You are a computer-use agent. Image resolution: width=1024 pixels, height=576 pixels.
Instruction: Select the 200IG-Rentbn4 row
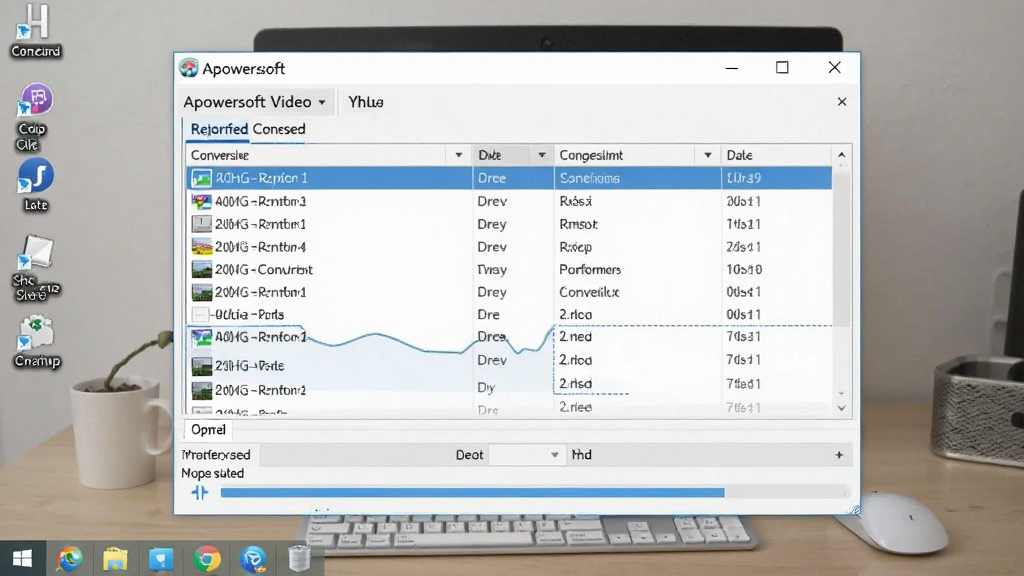pos(509,247)
